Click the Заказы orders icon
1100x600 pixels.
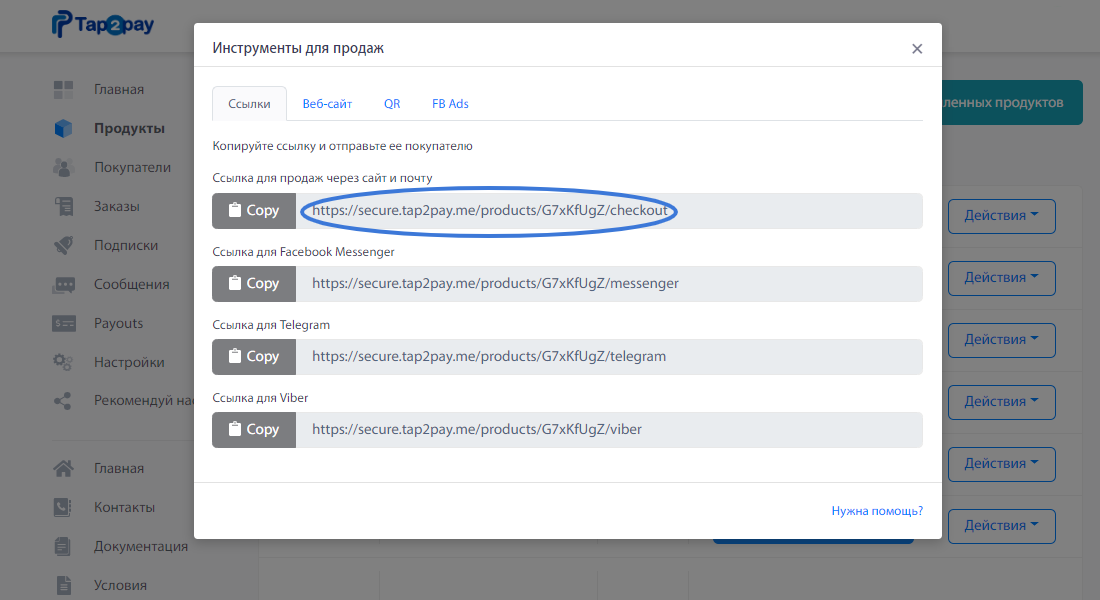[64, 207]
